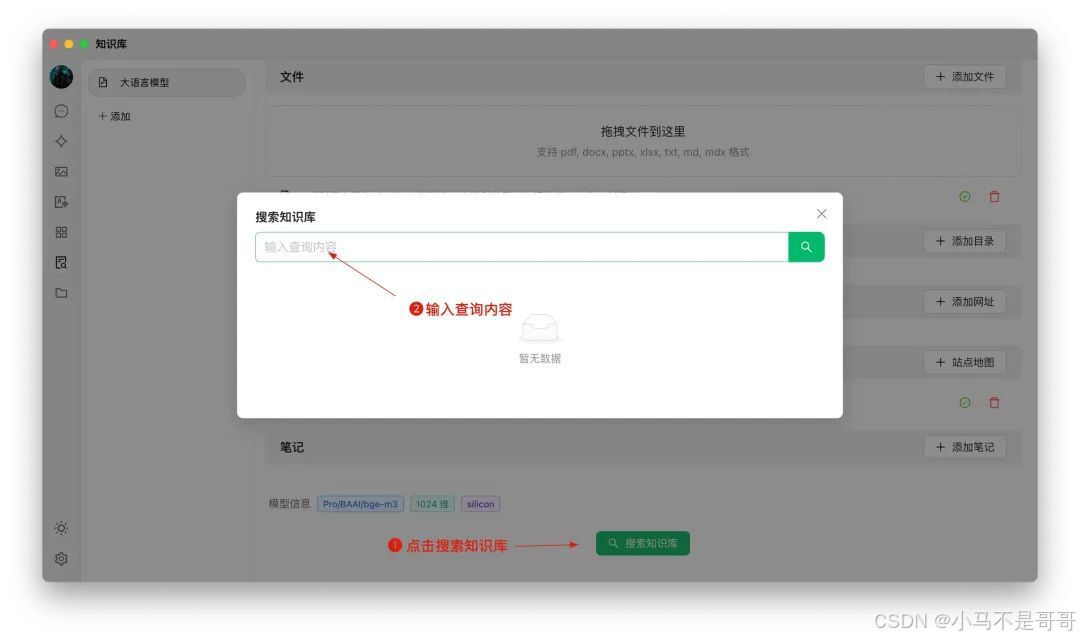Open the chat assistant sidebar icon
Screen dimensions: 1080x638
[x=61, y=111]
